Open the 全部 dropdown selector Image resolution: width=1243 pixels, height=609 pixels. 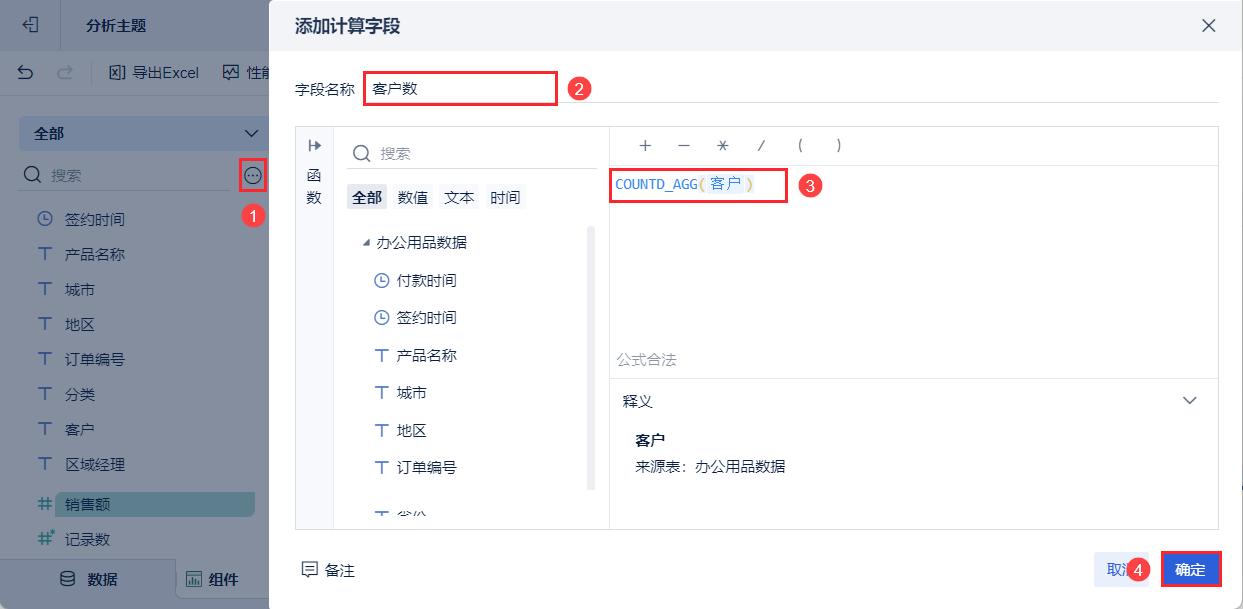140,133
